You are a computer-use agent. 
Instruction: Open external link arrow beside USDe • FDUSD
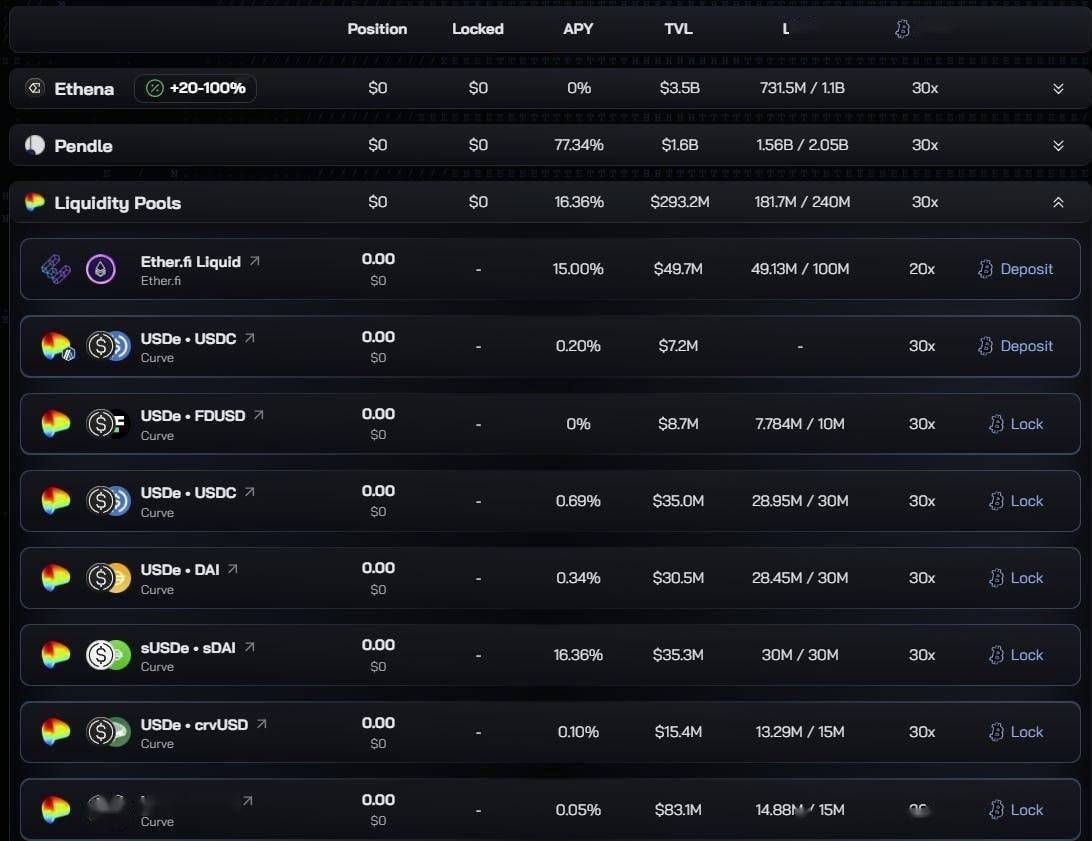259,415
